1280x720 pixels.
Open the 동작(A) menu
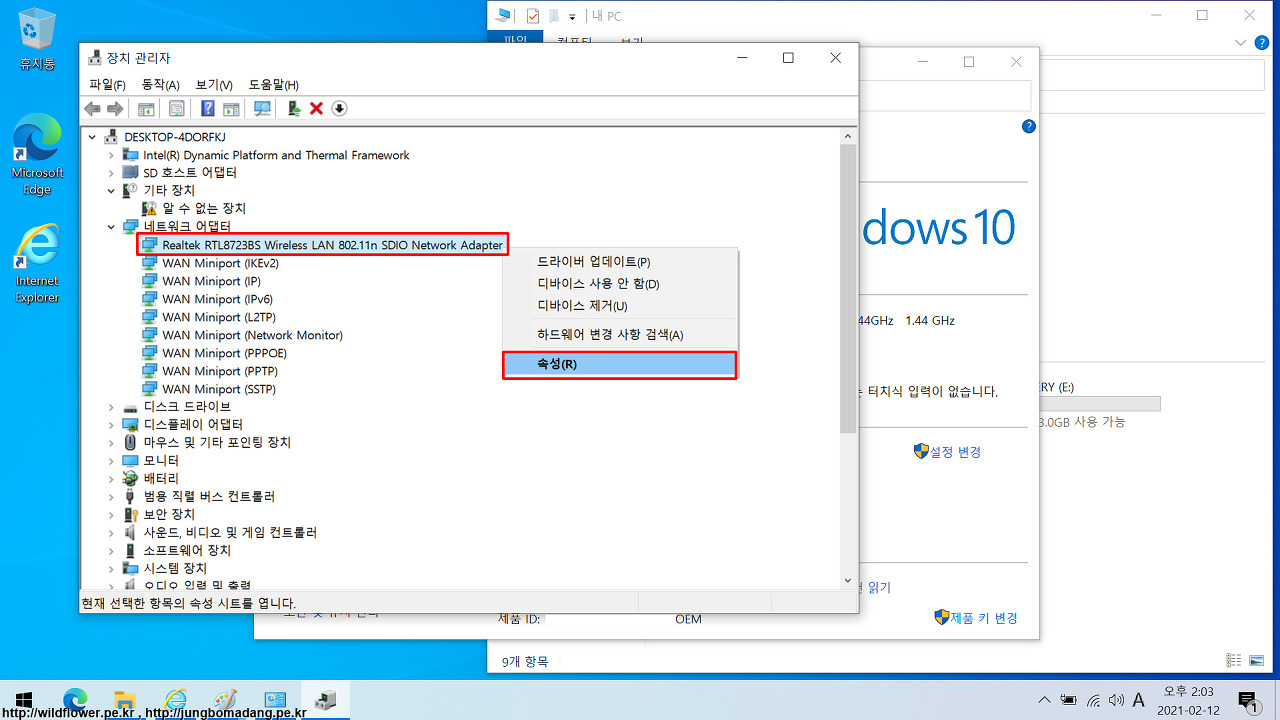[x=160, y=85]
